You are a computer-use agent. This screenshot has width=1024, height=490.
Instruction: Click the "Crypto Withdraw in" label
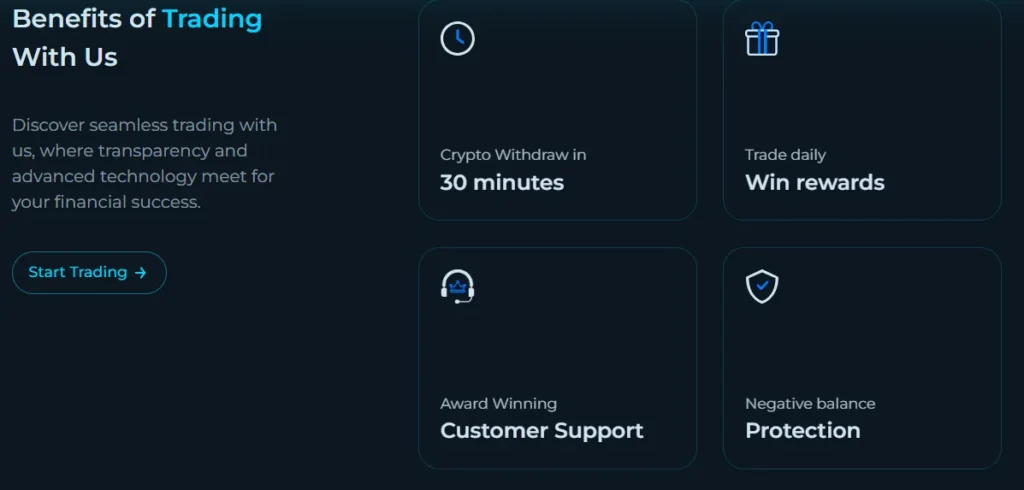coord(513,155)
